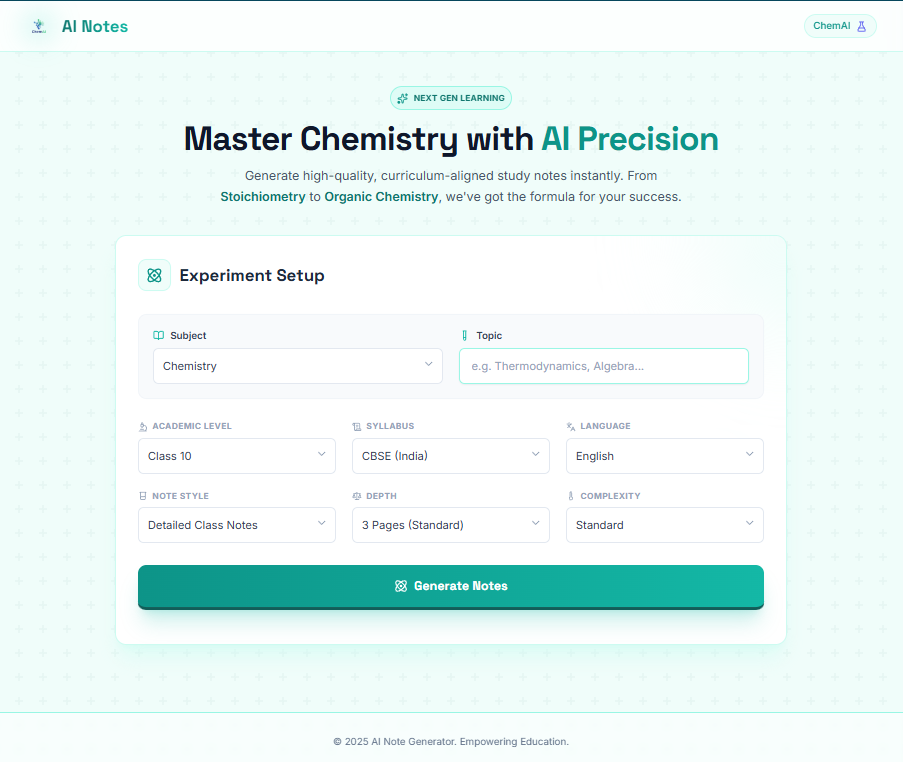Click inside the Topic input field

(x=603, y=366)
